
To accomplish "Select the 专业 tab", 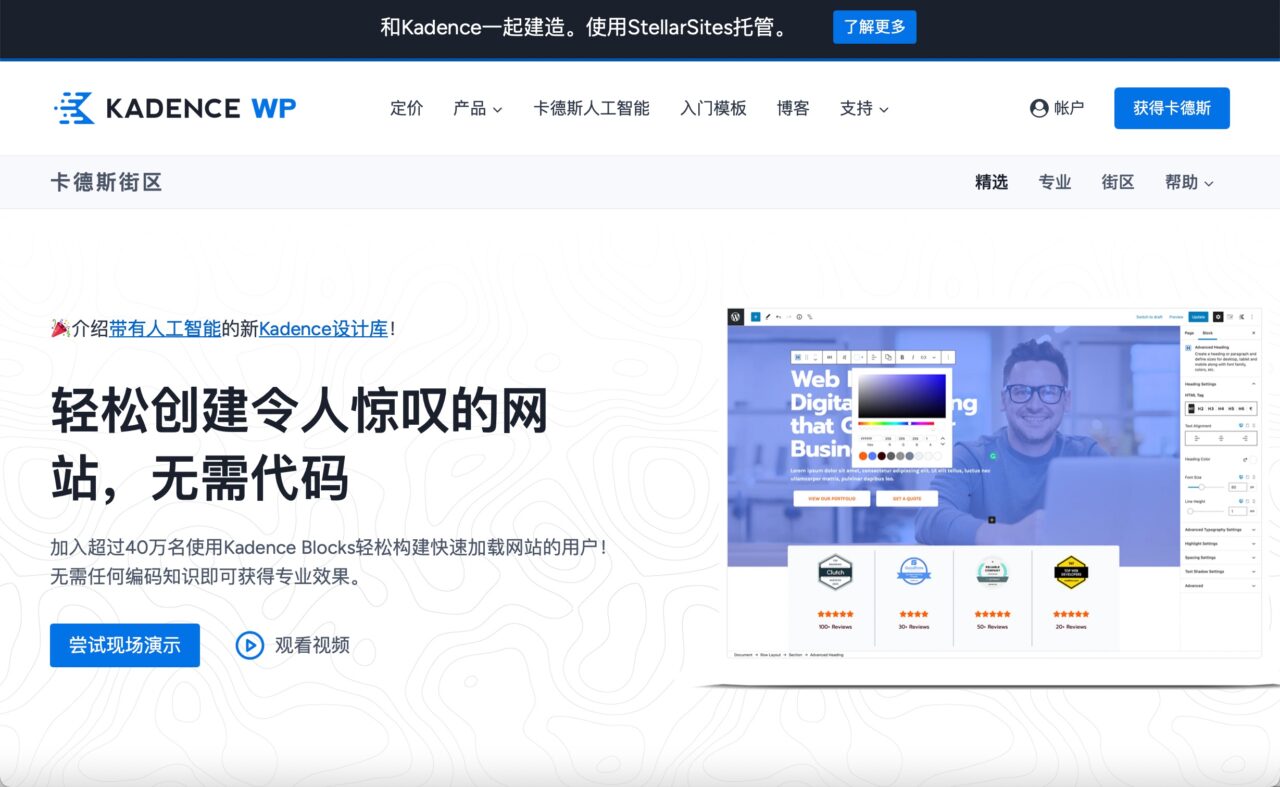I will tap(1055, 182).
